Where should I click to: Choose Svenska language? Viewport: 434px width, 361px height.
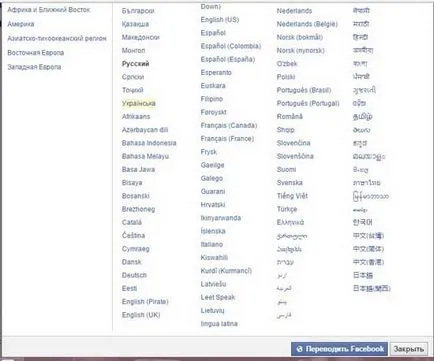pos(290,183)
